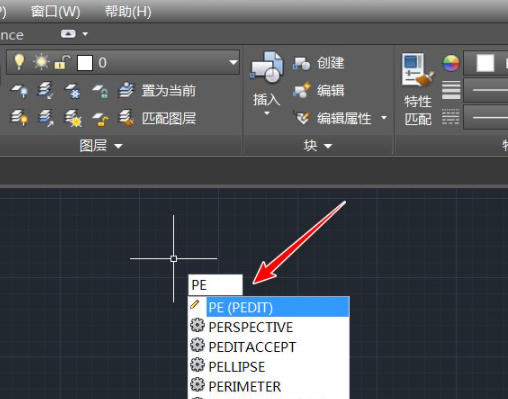The height and width of the screenshot is (399, 508).
Task: Click the 编辑属性 icon
Action: tap(302, 118)
